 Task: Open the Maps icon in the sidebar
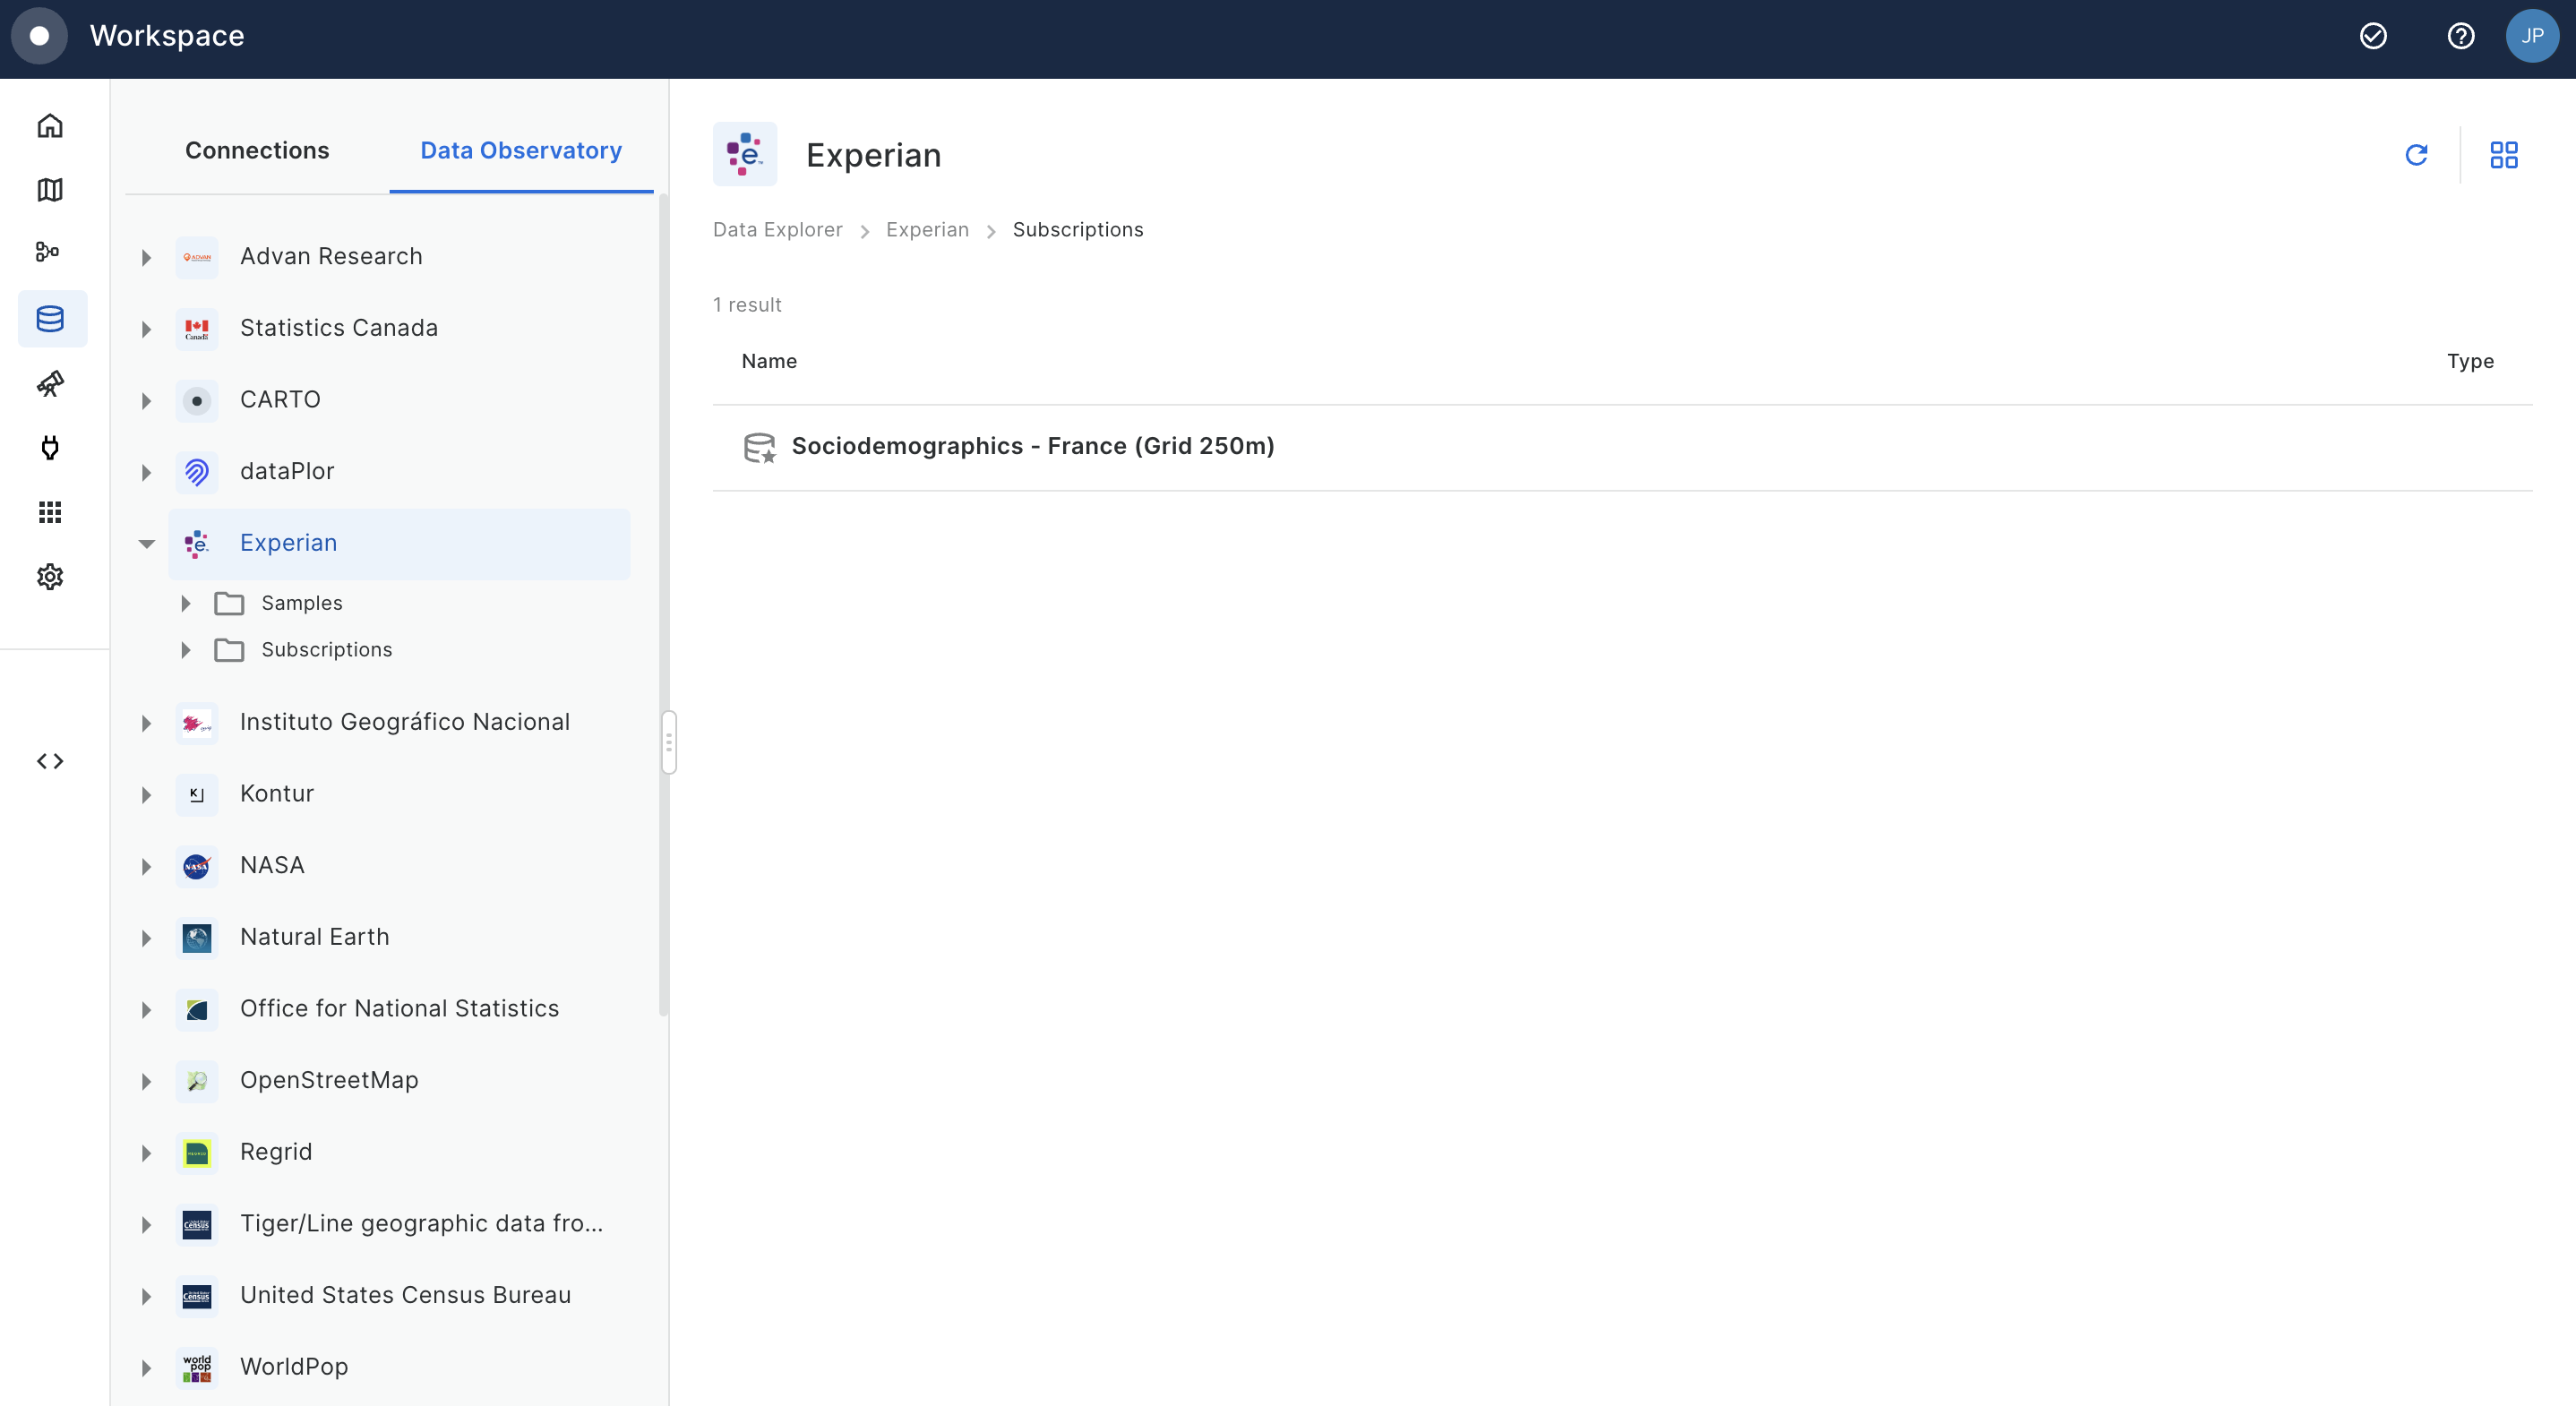tap(50, 190)
